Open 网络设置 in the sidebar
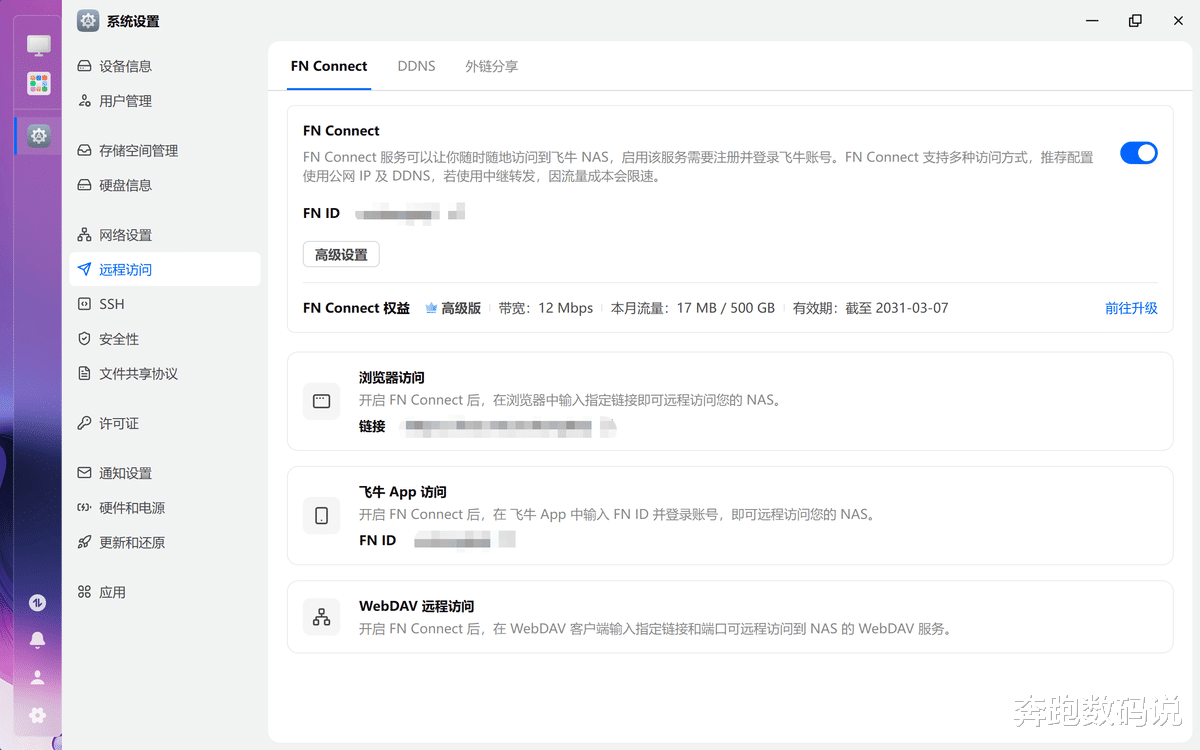The height and width of the screenshot is (750, 1200). (x=165, y=235)
